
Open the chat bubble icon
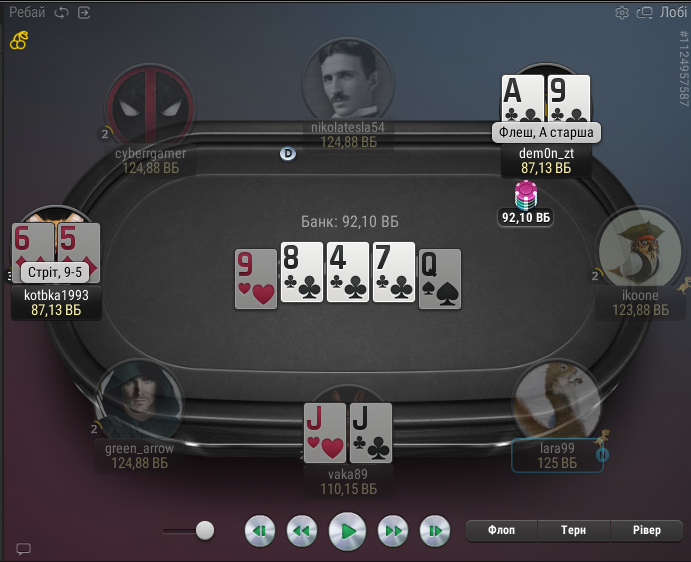(x=23, y=549)
